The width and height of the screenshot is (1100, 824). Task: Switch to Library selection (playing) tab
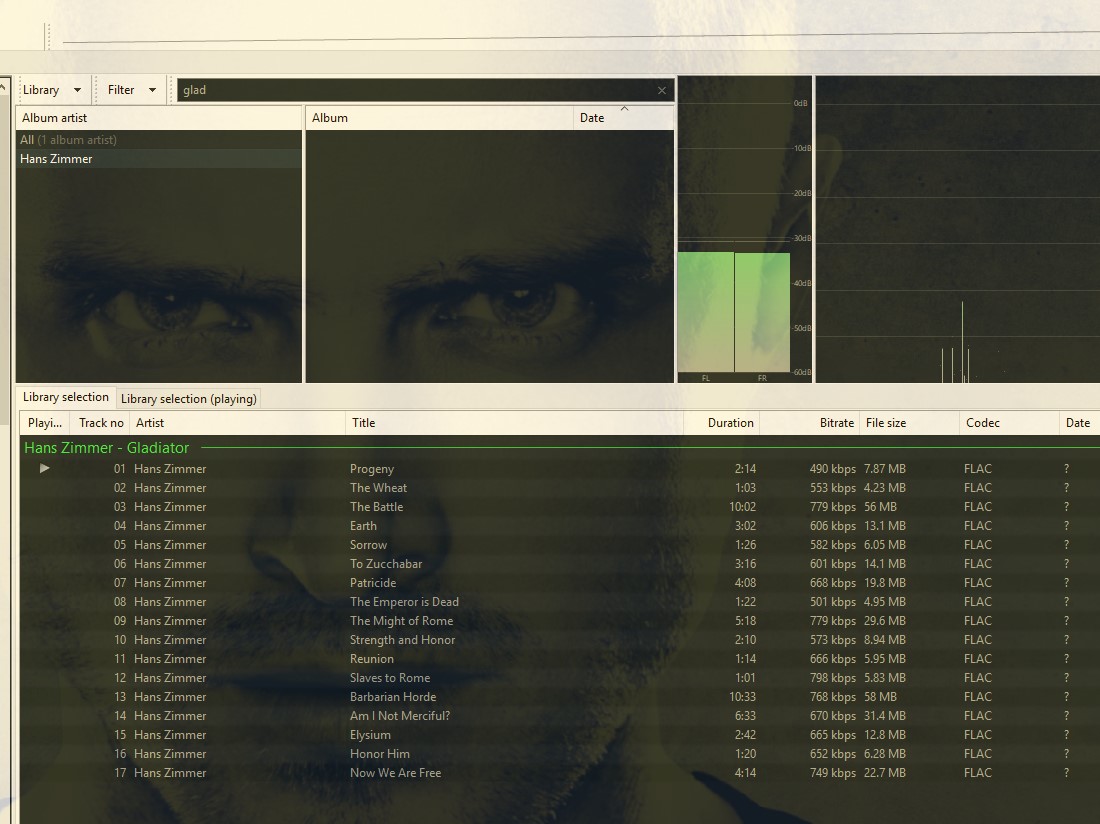coord(189,398)
